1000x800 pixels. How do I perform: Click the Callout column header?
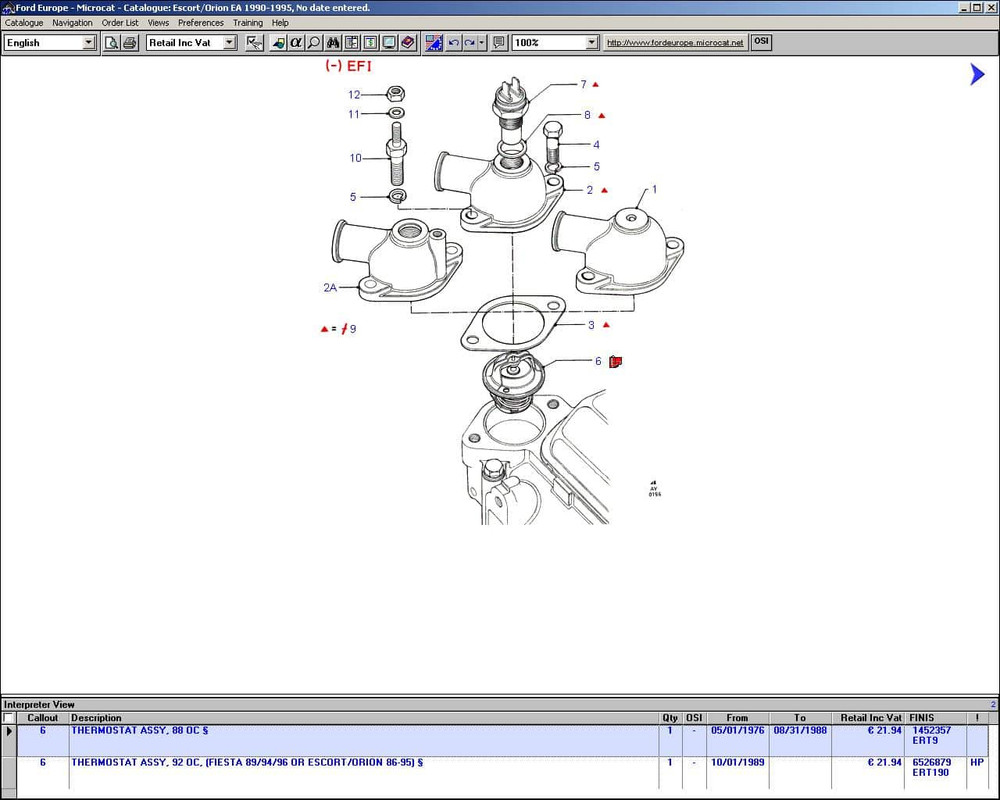pyautogui.click(x=43, y=718)
